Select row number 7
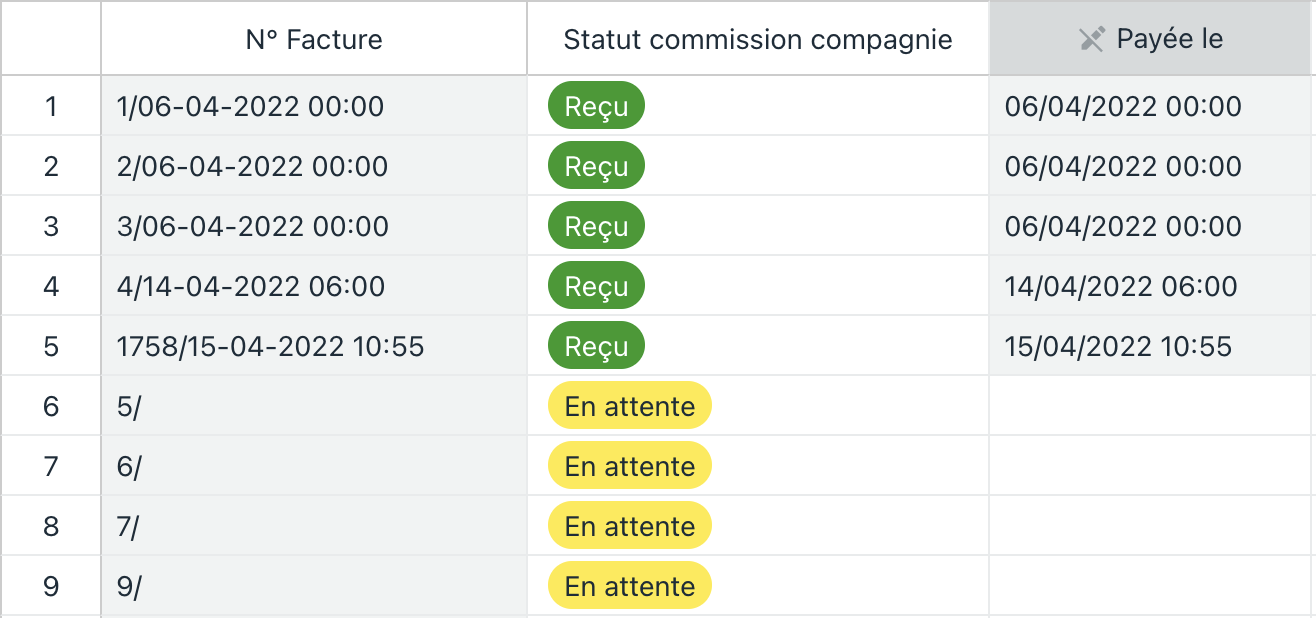1316x618 pixels. coord(51,466)
